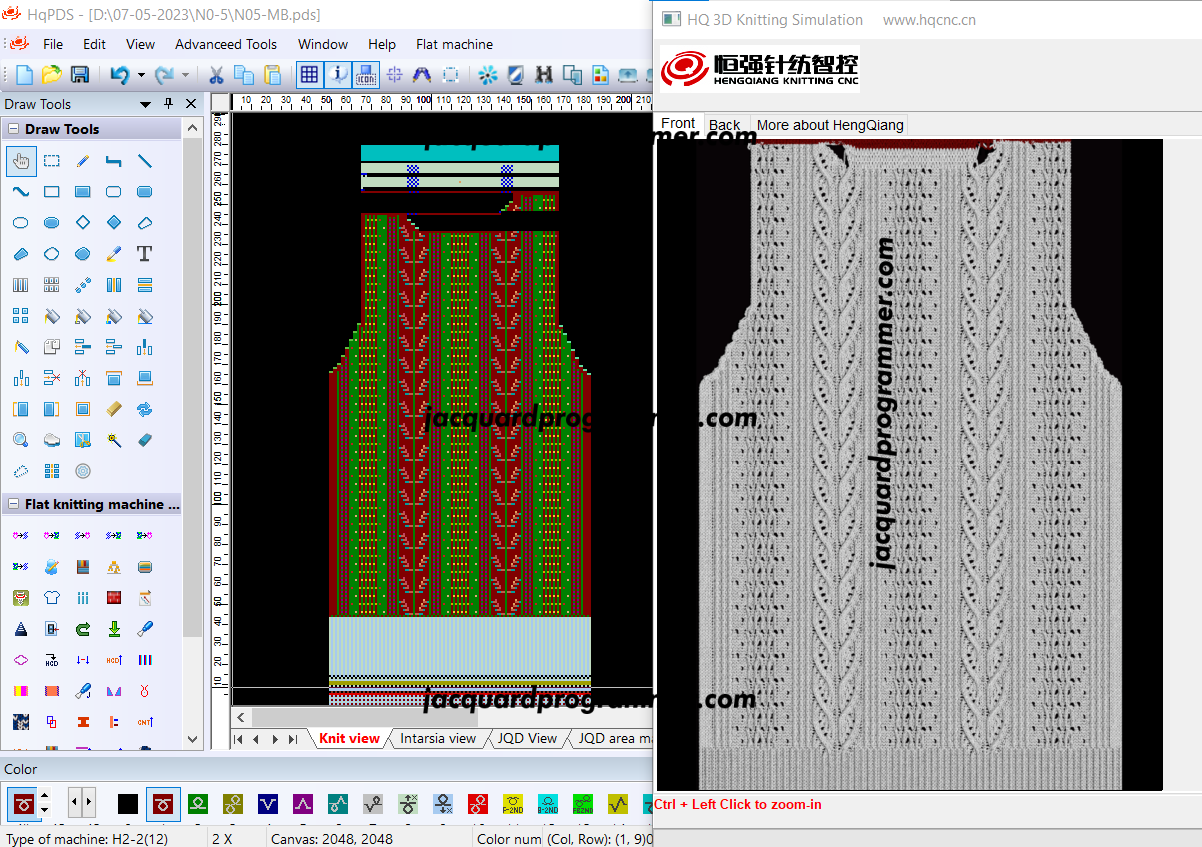Open the Advanceed Tools menu
This screenshot has height=847, width=1202.
226,44
